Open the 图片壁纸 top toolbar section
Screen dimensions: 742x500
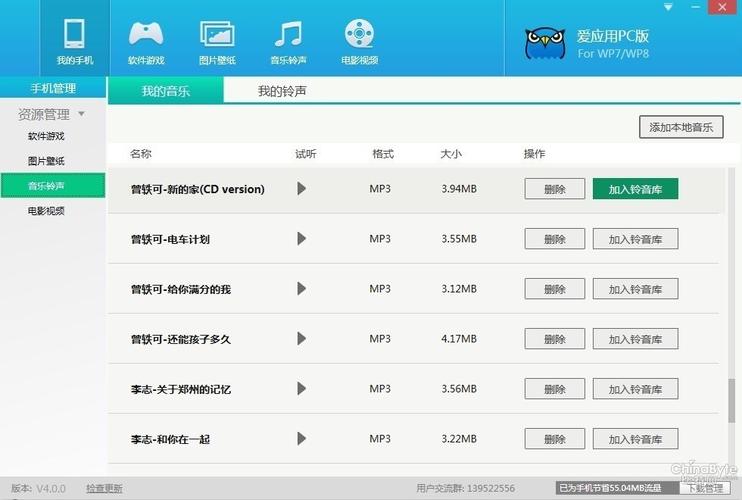pos(217,42)
